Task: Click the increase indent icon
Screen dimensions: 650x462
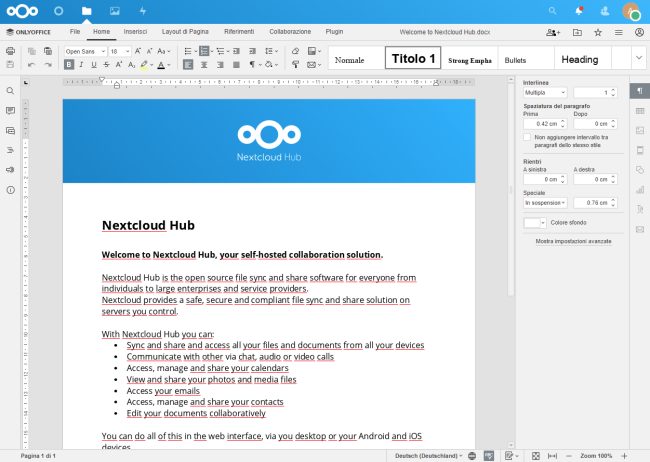Action: (252, 51)
